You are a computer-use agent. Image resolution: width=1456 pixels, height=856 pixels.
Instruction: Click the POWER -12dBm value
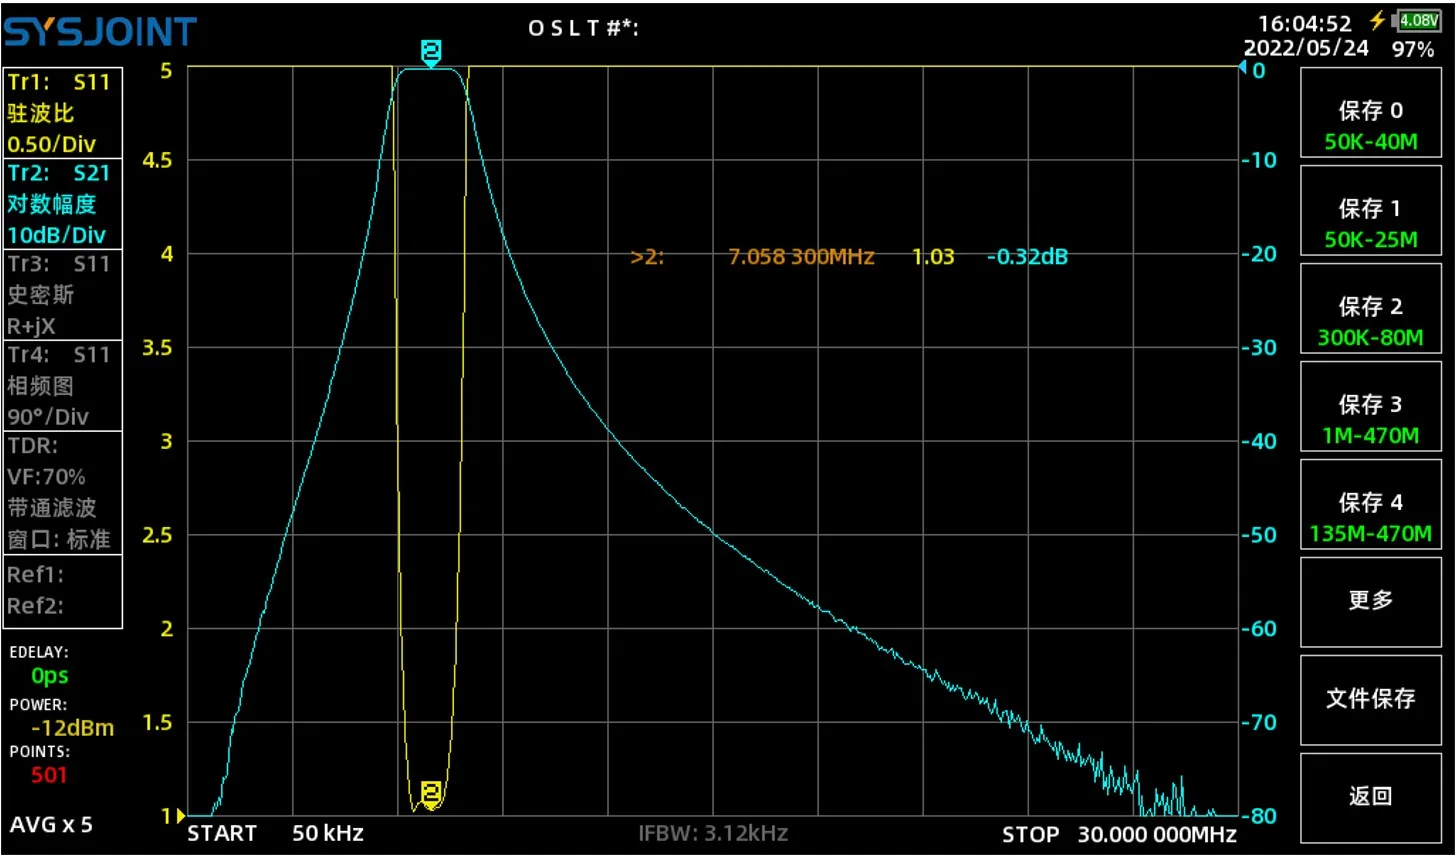pyautogui.click(x=72, y=728)
